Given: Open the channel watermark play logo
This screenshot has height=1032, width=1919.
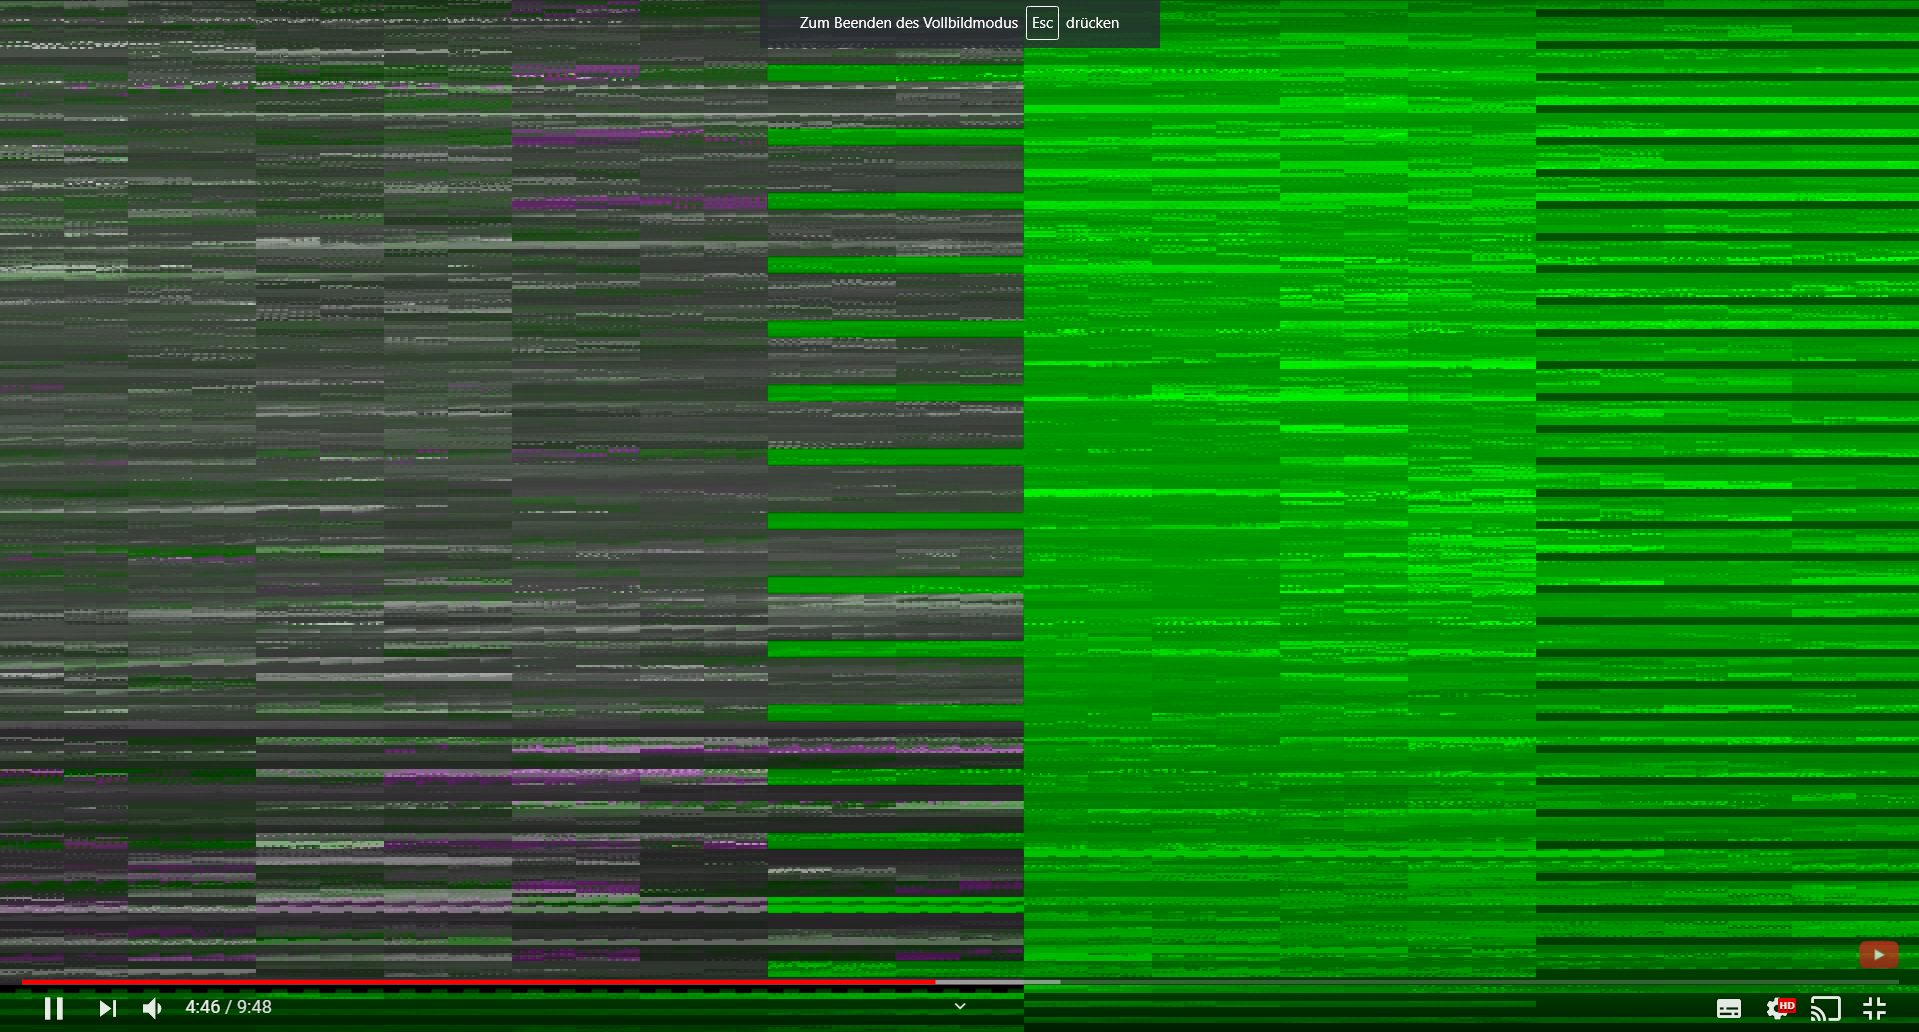Looking at the screenshot, I should 1879,955.
